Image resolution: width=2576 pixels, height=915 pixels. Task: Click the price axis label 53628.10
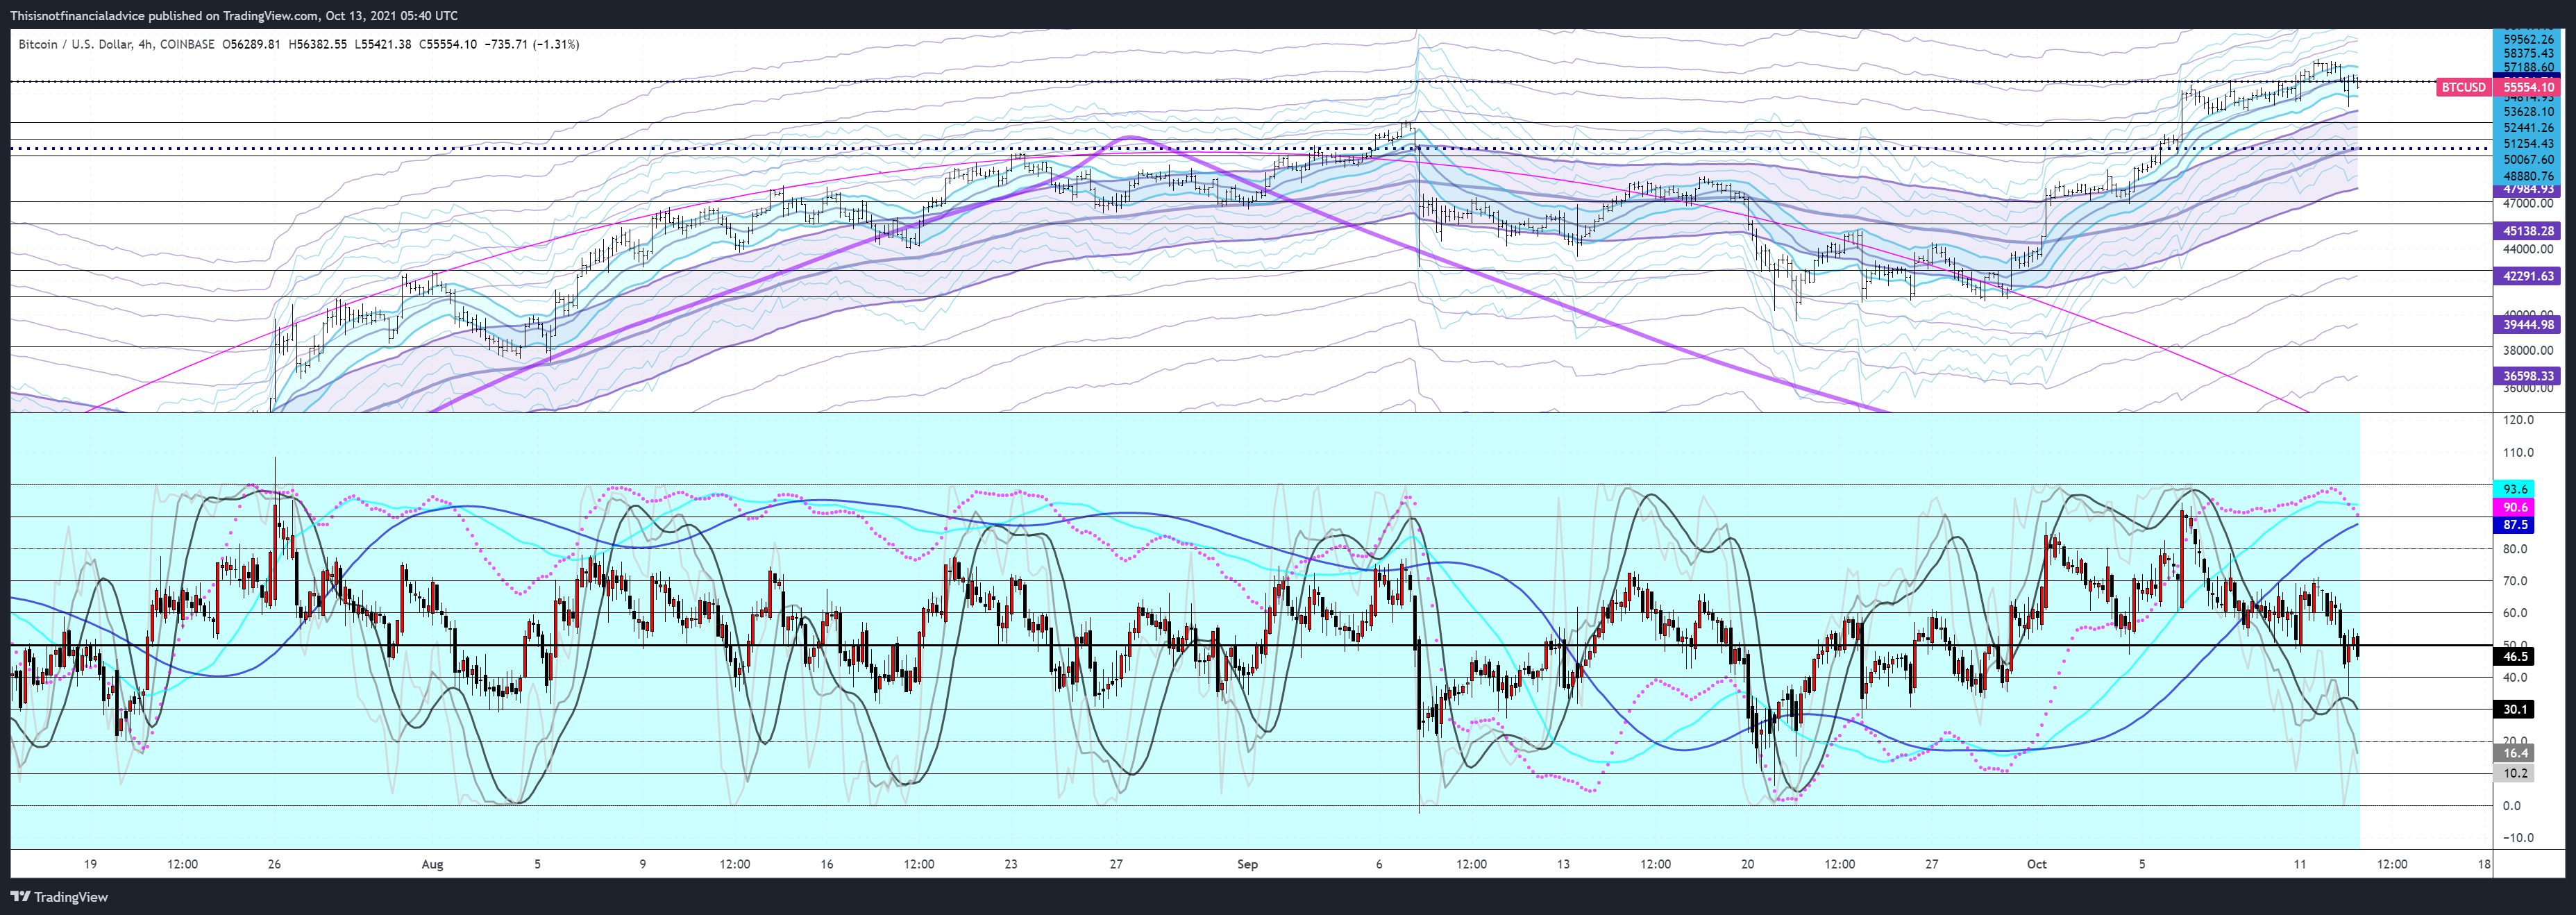click(2528, 112)
